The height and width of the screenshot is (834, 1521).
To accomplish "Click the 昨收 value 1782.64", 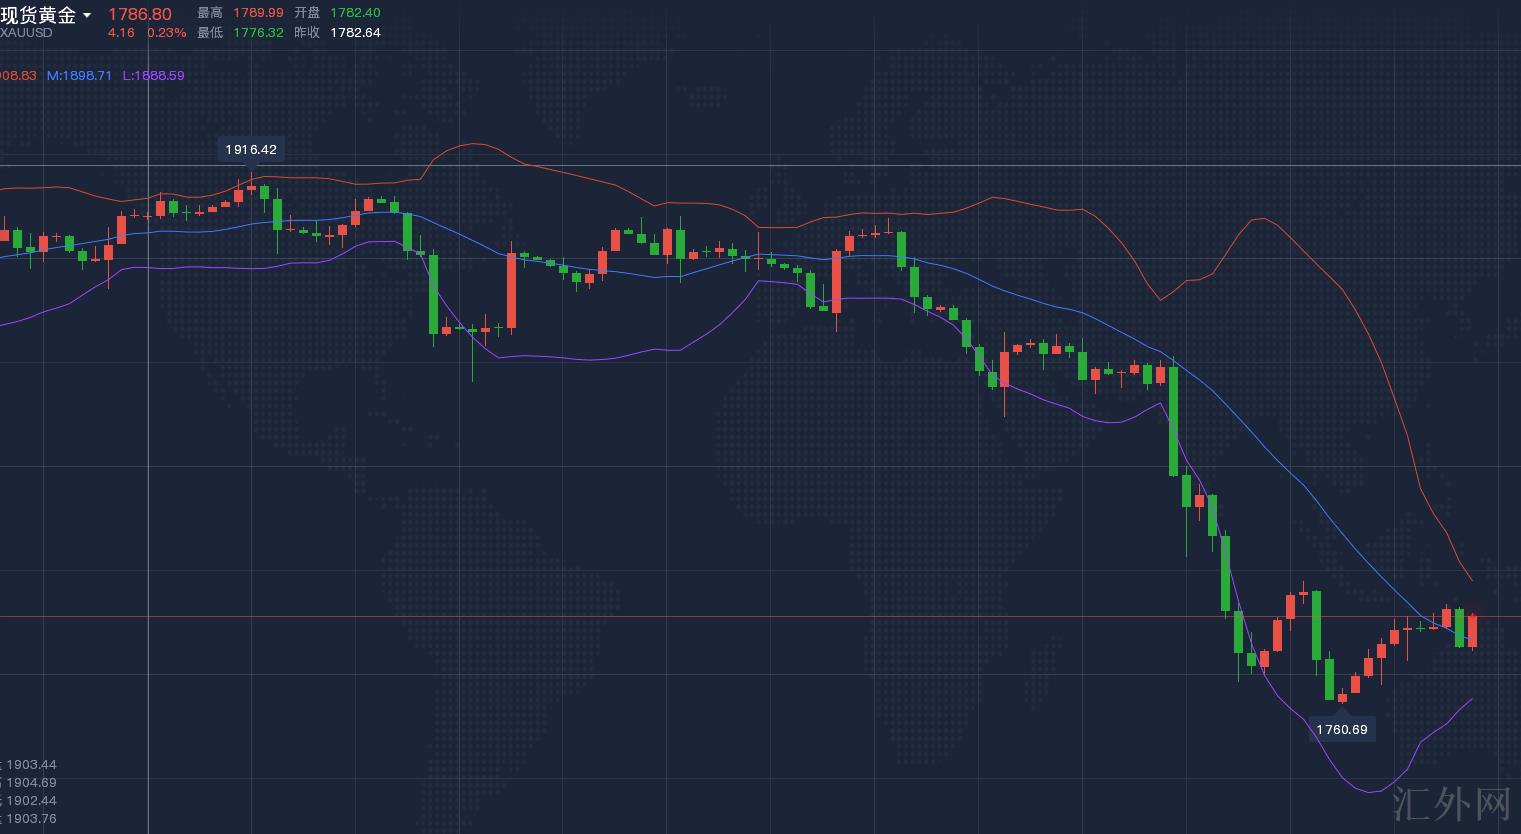I will 355,33.
